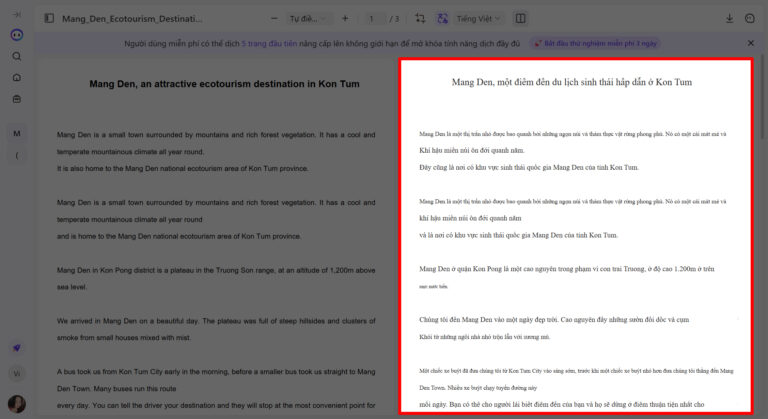Click the page number input field
The image size is (768, 419).
pos(373,18)
